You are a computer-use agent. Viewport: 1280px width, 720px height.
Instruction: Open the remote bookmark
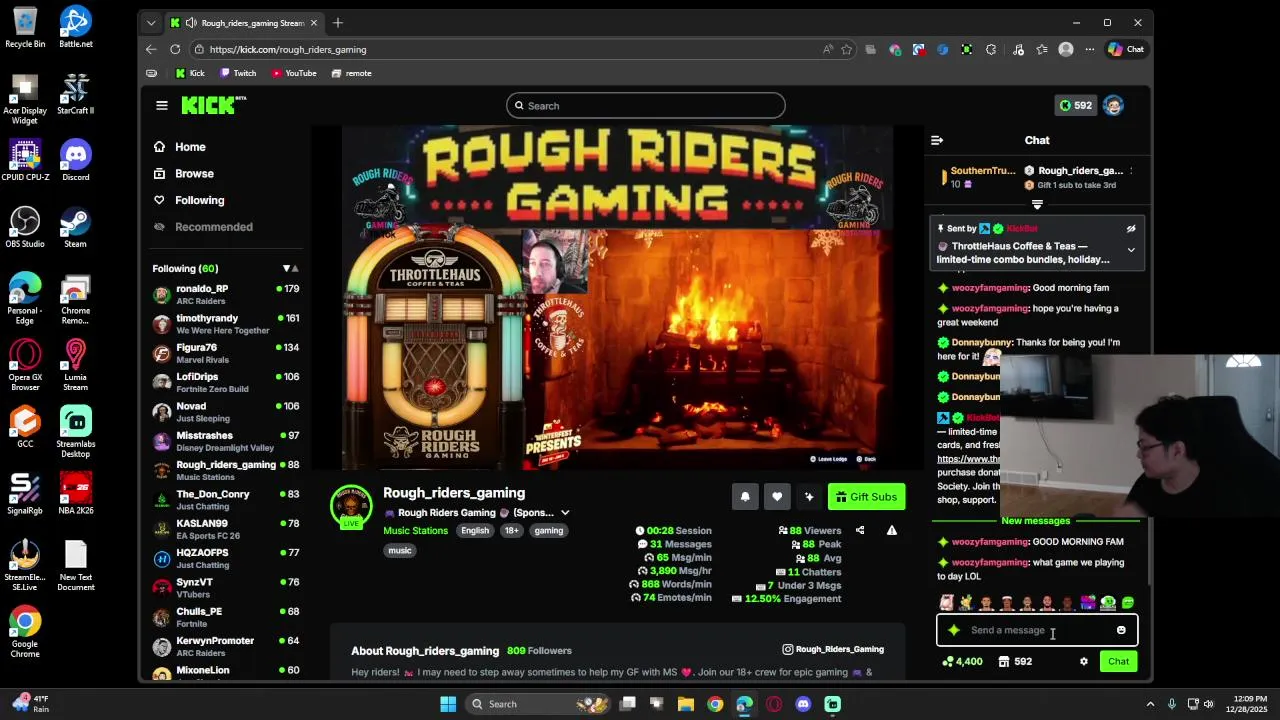point(351,73)
